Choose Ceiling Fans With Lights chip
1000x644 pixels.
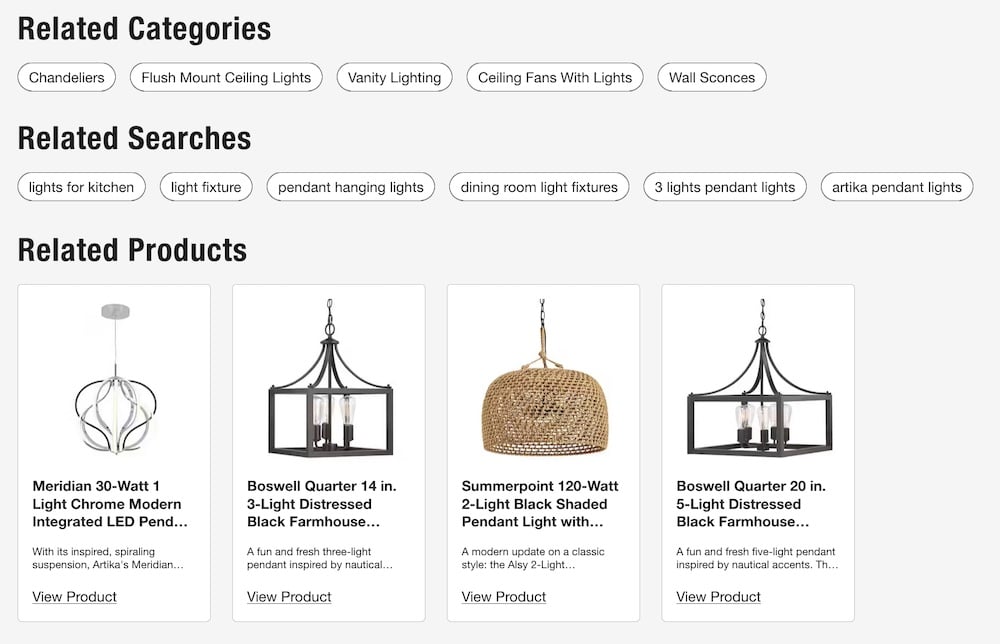[555, 77]
